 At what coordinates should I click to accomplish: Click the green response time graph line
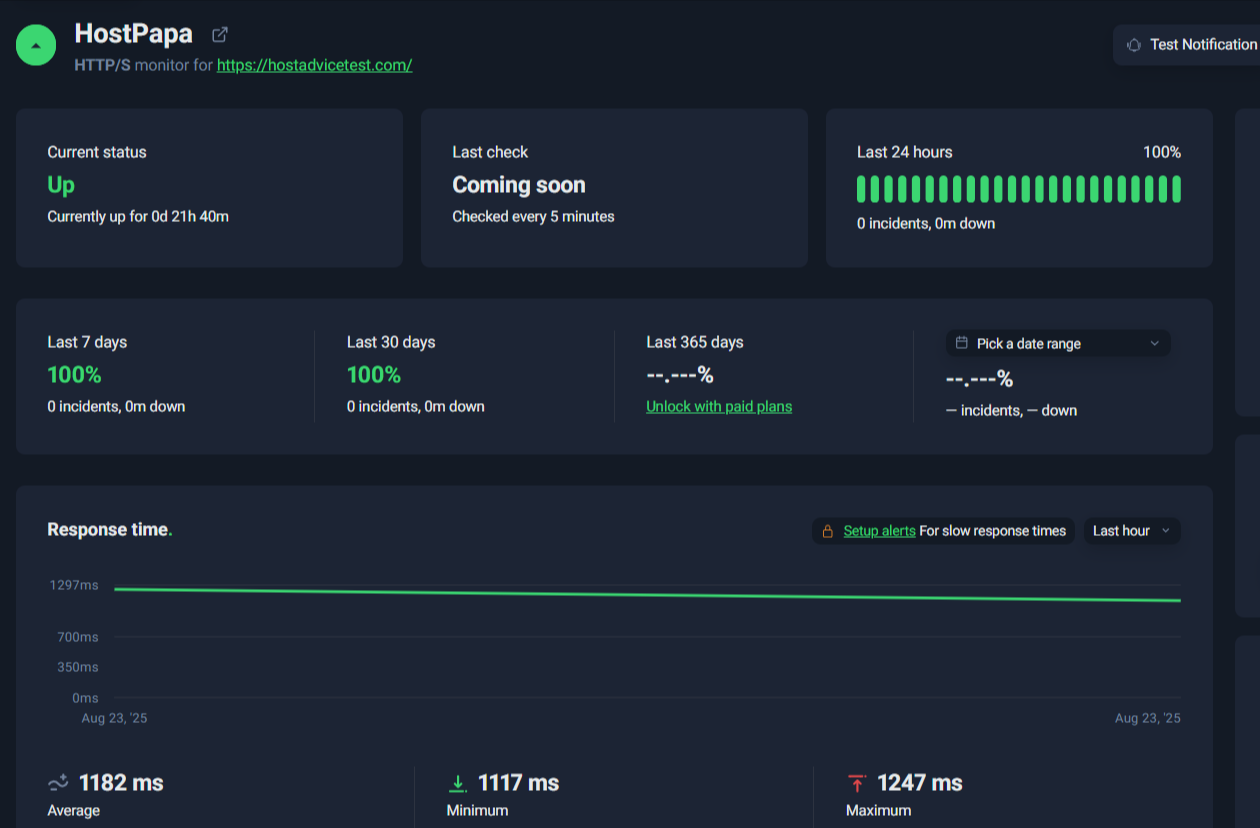pyautogui.click(x=648, y=595)
